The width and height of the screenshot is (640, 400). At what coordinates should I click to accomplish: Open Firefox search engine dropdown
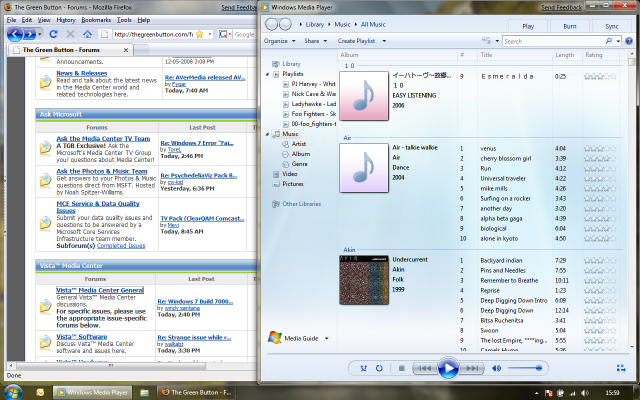[225, 34]
